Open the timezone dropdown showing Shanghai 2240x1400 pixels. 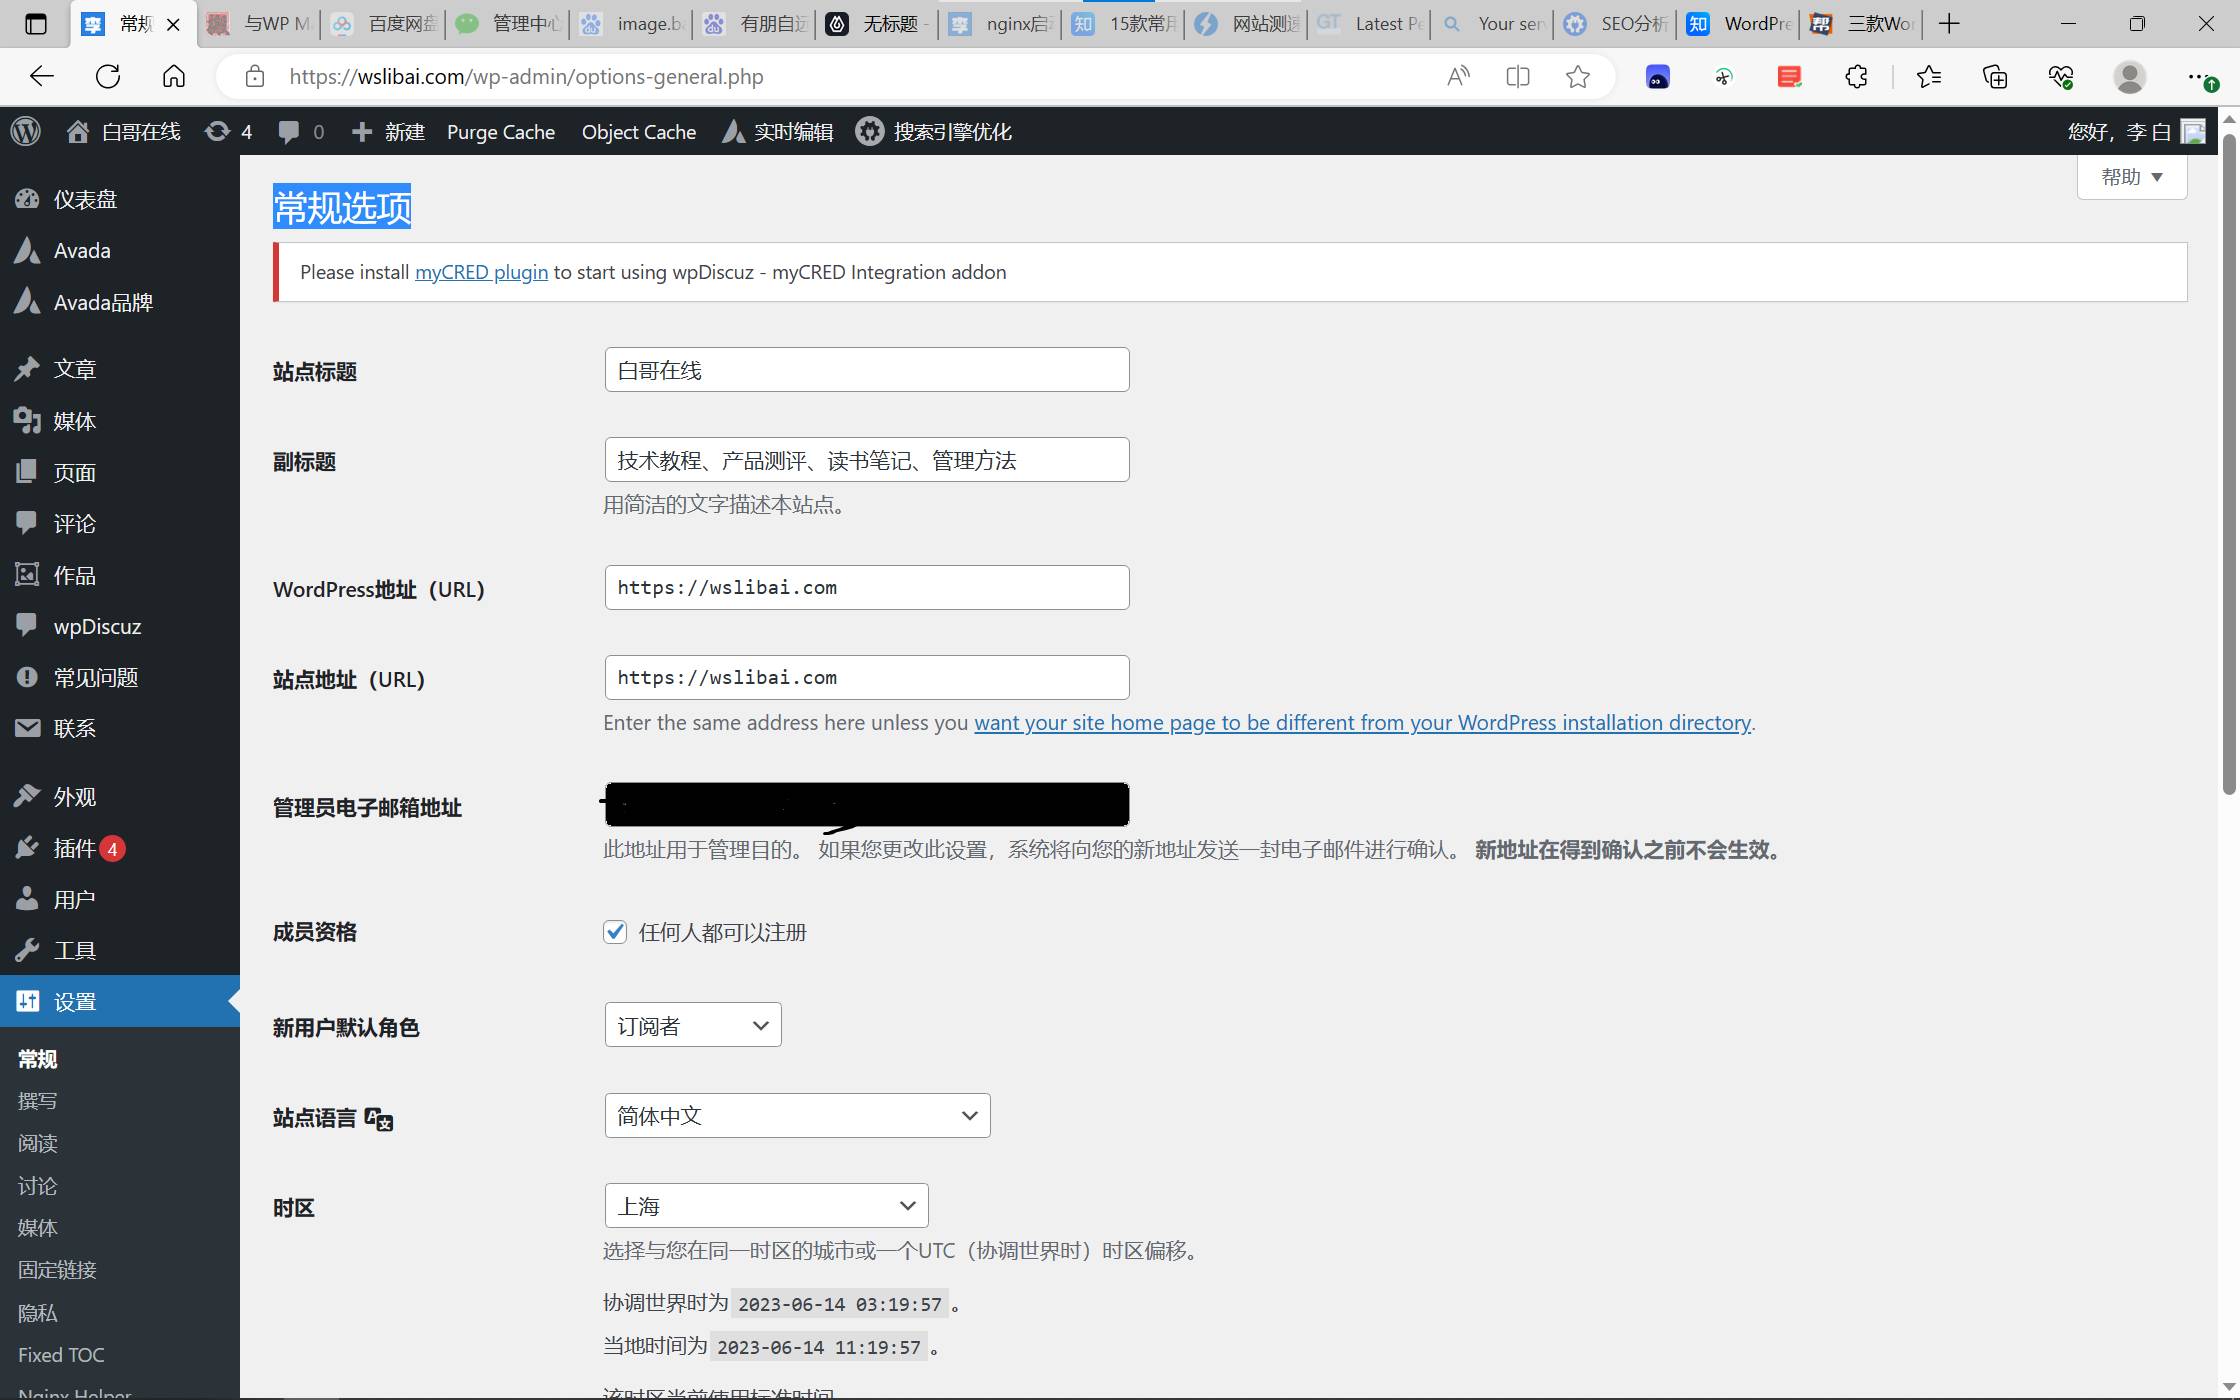(766, 1205)
